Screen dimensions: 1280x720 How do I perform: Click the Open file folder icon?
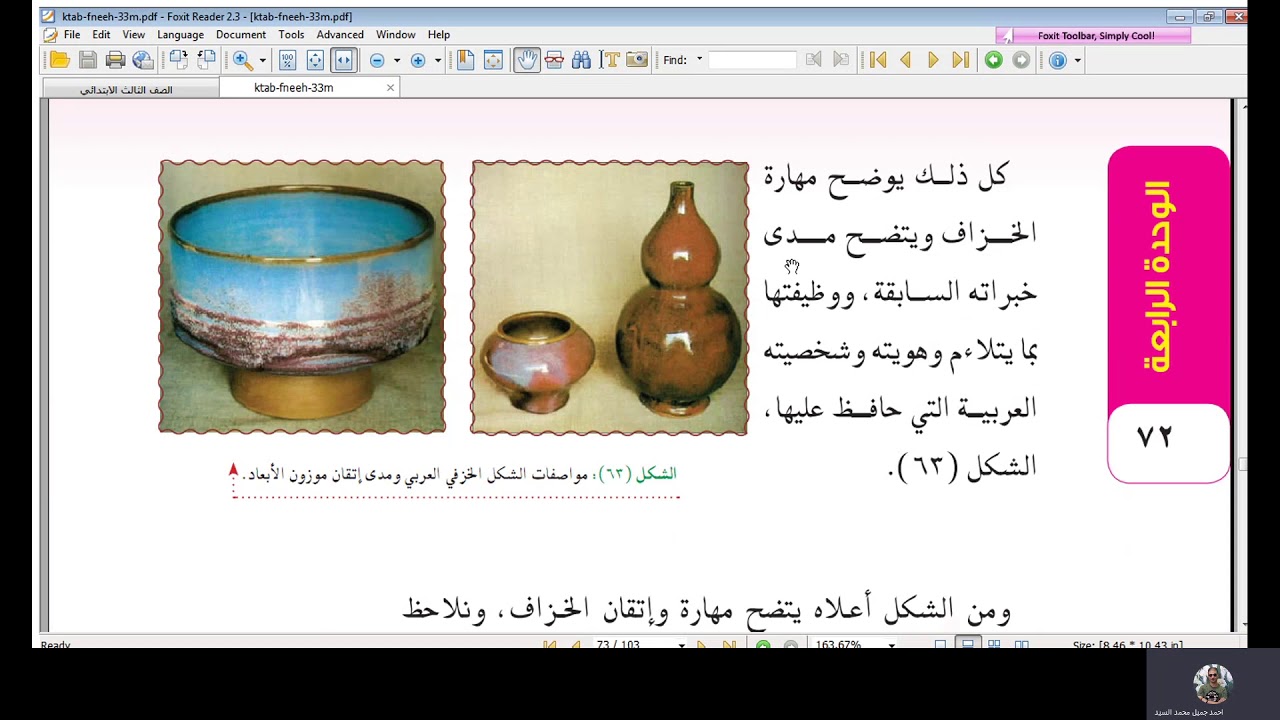60,60
